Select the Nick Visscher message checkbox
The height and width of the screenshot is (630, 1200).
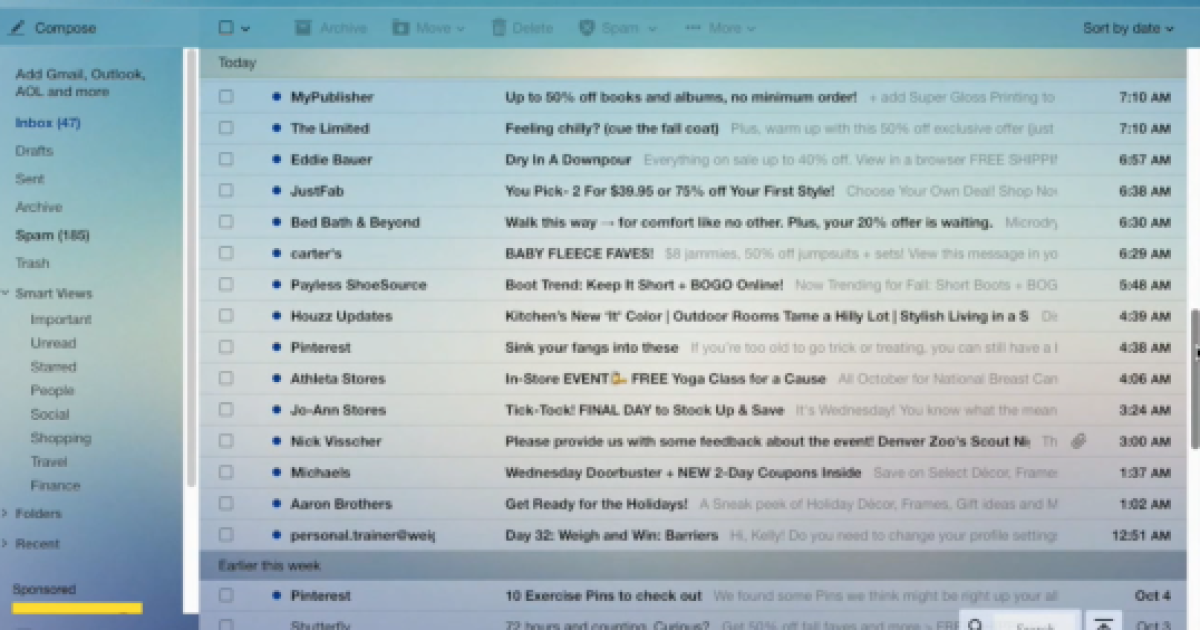[226, 441]
